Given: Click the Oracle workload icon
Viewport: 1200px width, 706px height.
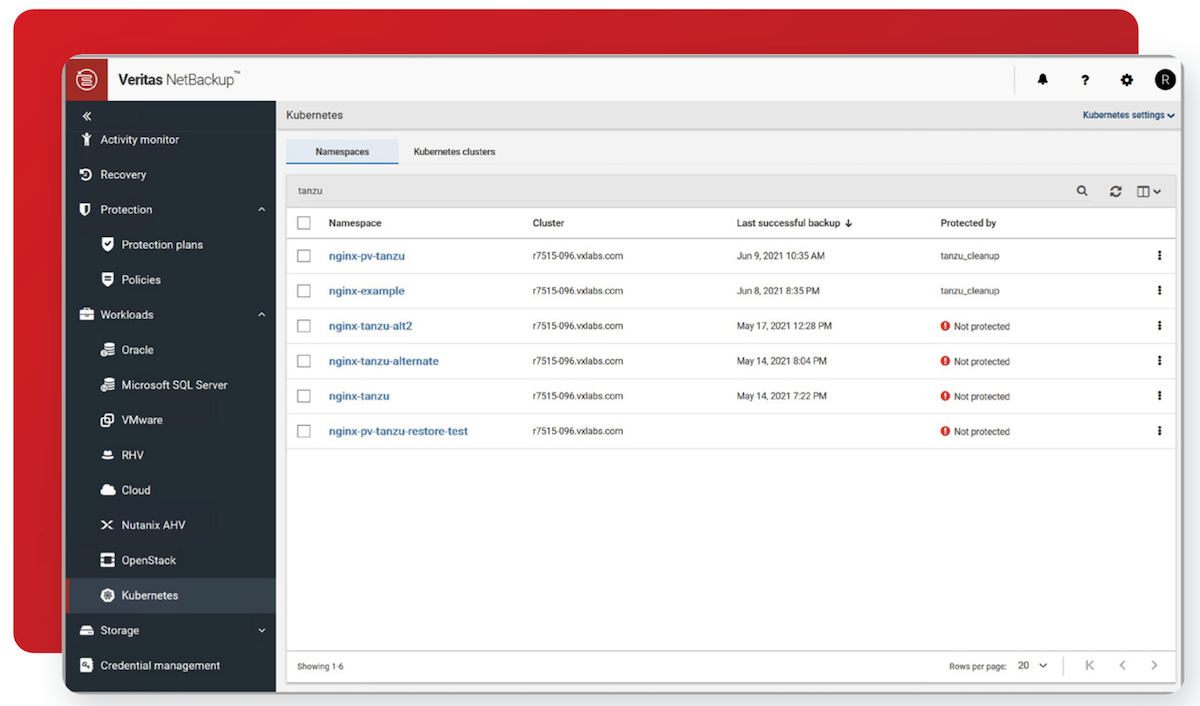Looking at the screenshot, I should 108,350.
